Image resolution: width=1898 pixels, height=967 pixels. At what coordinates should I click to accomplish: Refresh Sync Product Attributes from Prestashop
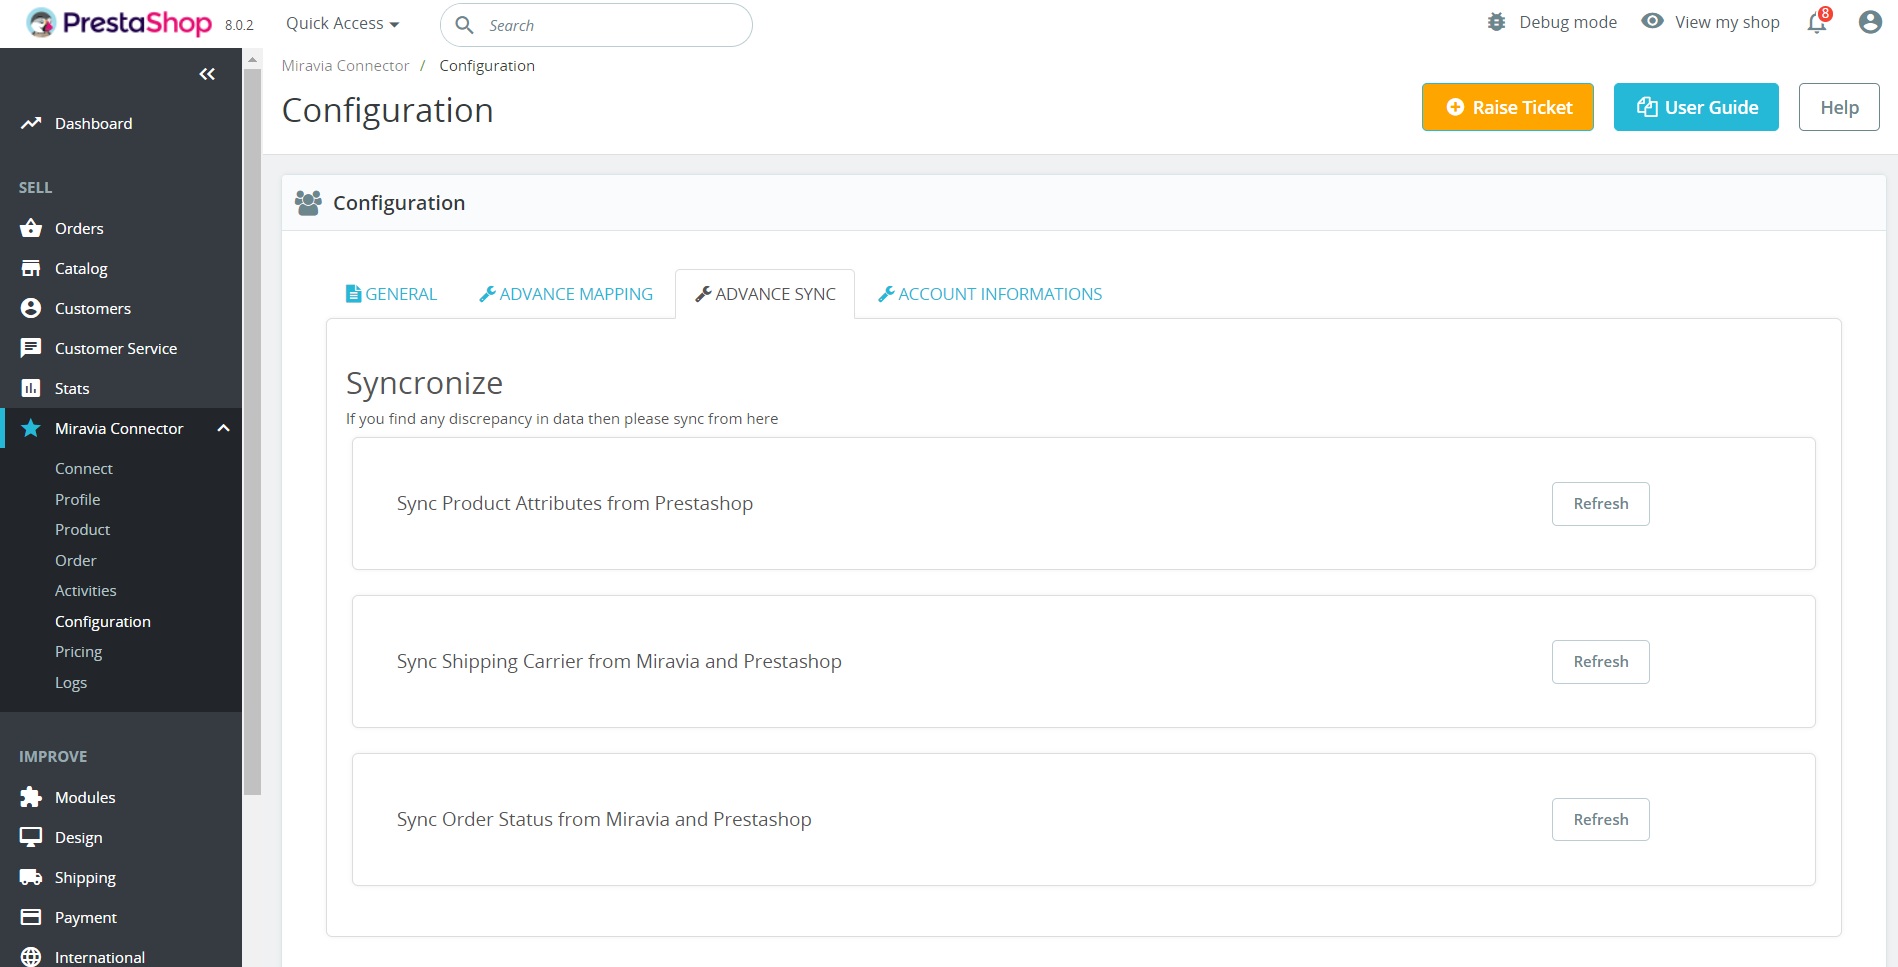pos(1601,504)
